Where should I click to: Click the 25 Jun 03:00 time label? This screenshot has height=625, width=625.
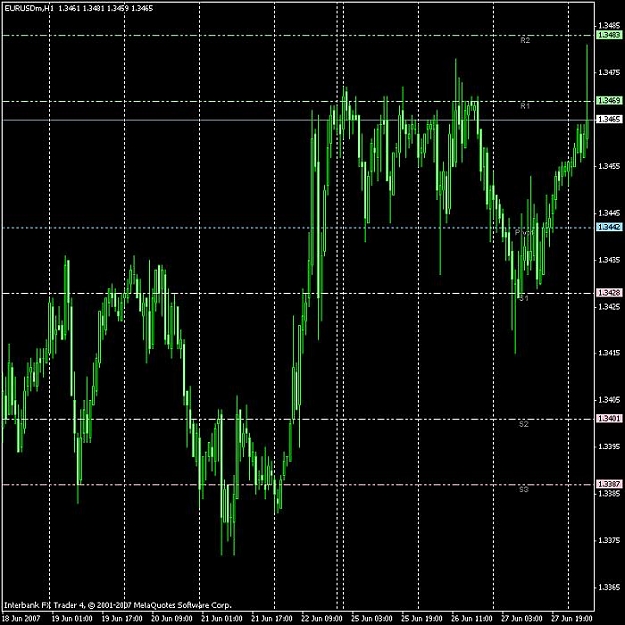tap(372, 619)
